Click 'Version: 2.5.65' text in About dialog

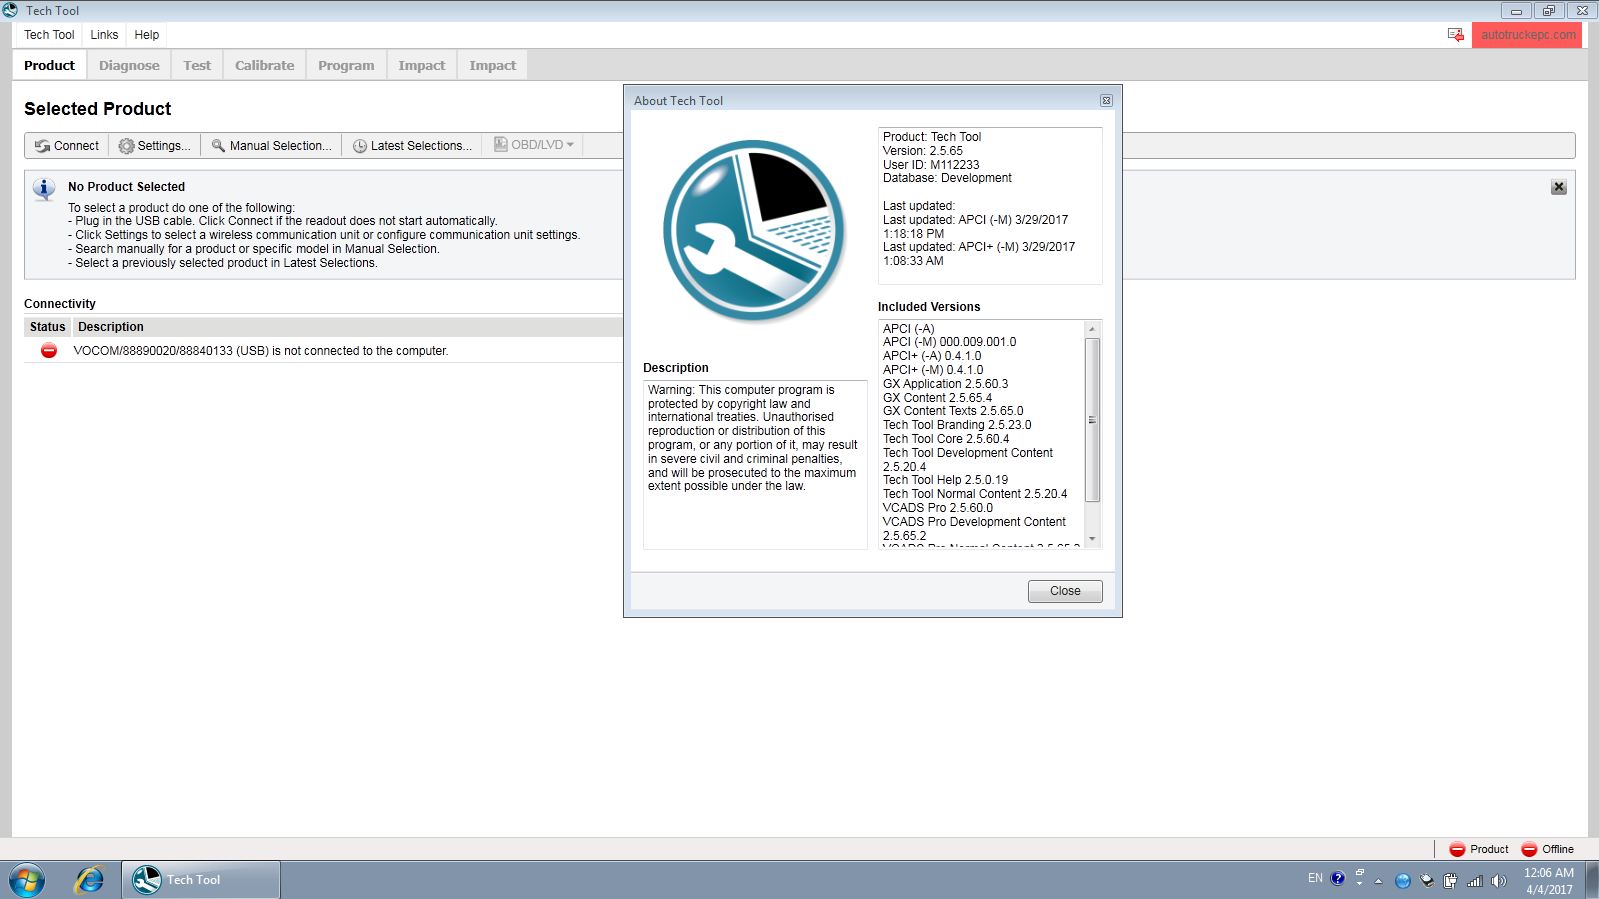(x=923, y=151)
